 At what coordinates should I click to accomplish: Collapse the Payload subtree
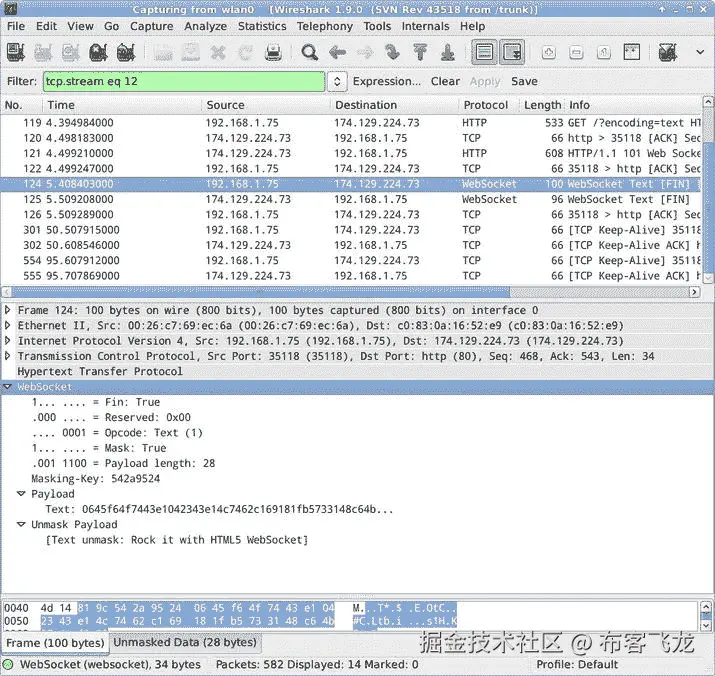pyautogui.click(x=21, y=494)
